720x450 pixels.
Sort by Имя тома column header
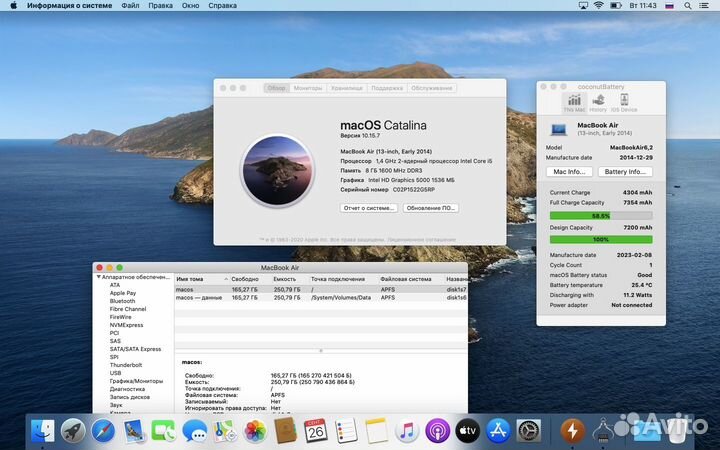202,279
